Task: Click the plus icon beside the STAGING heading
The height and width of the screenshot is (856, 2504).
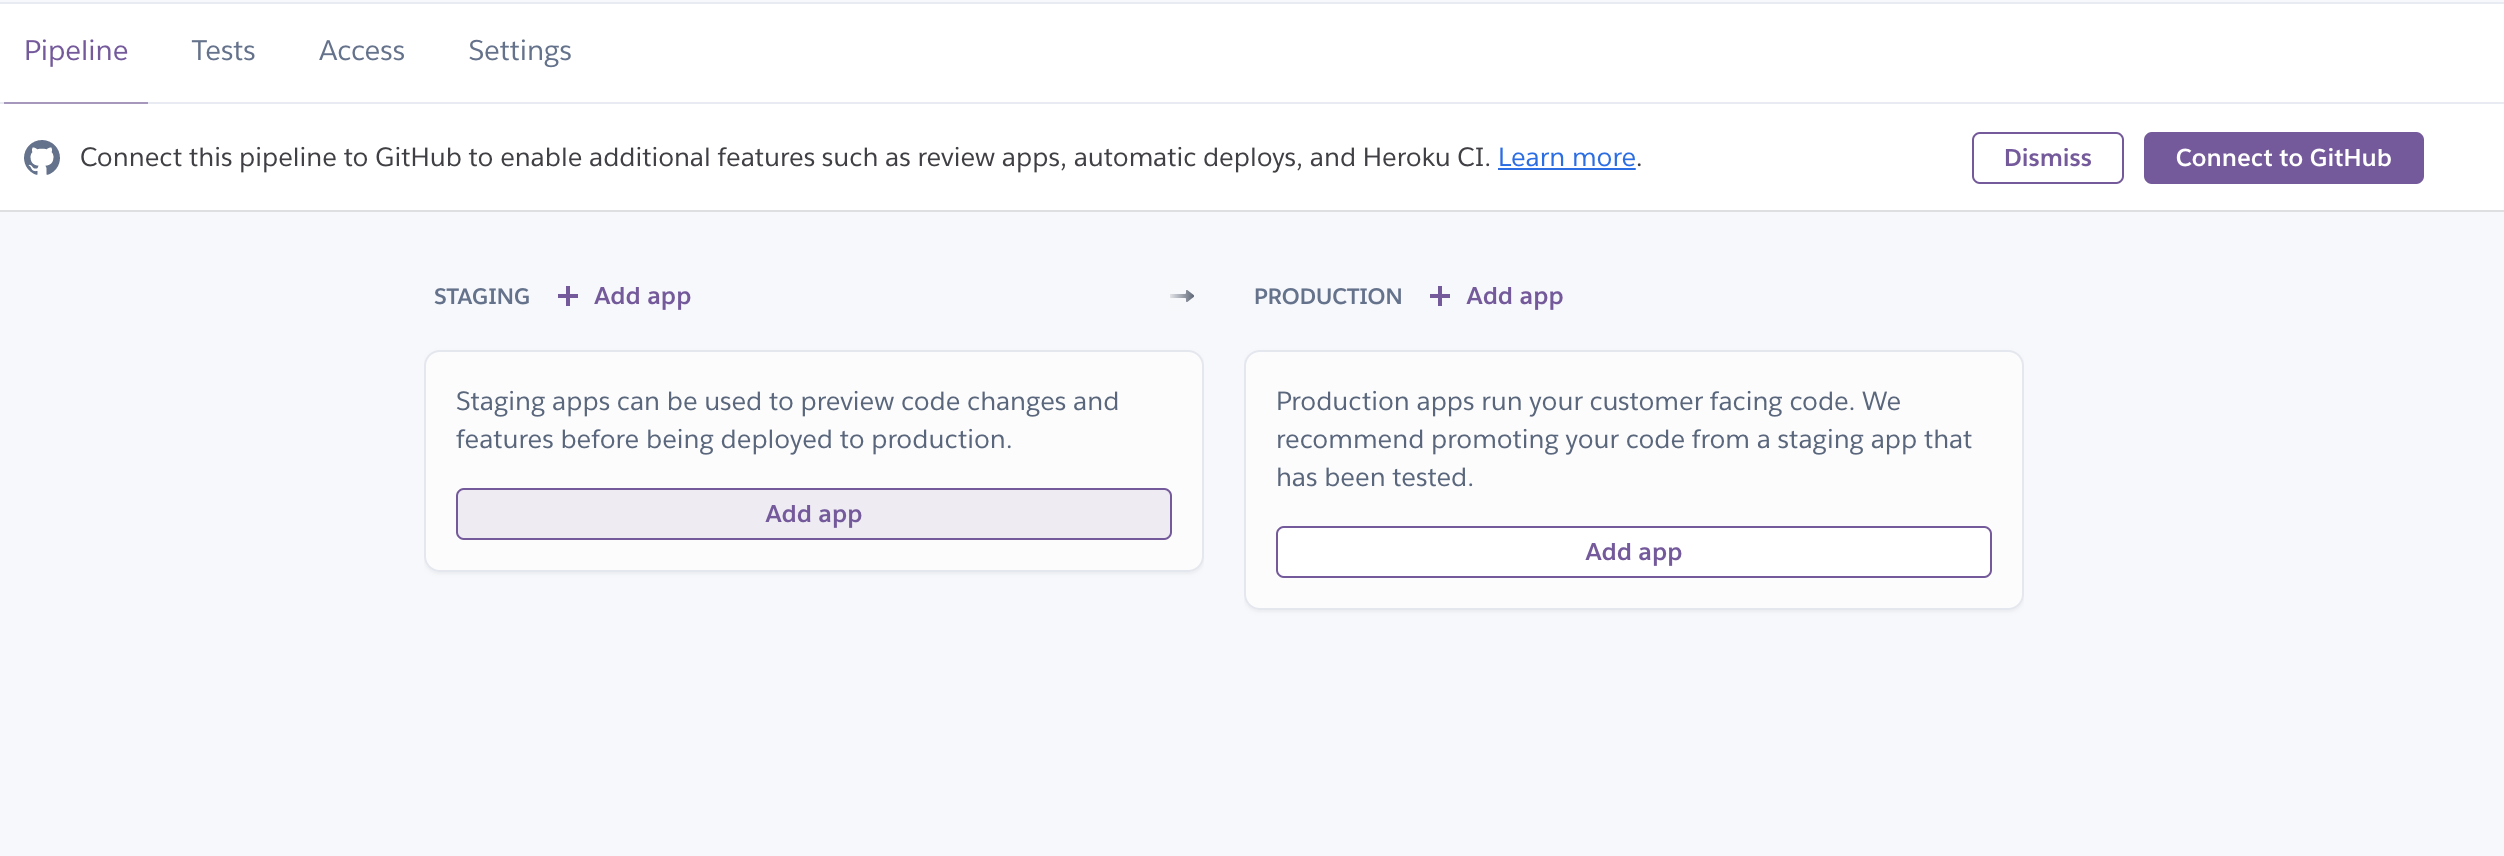Action: tap(568, 296)
